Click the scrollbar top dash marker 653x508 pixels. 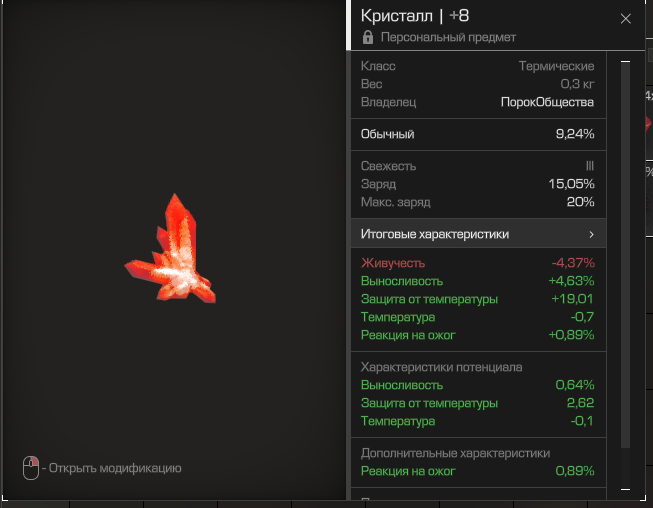[x=625, y=62]
